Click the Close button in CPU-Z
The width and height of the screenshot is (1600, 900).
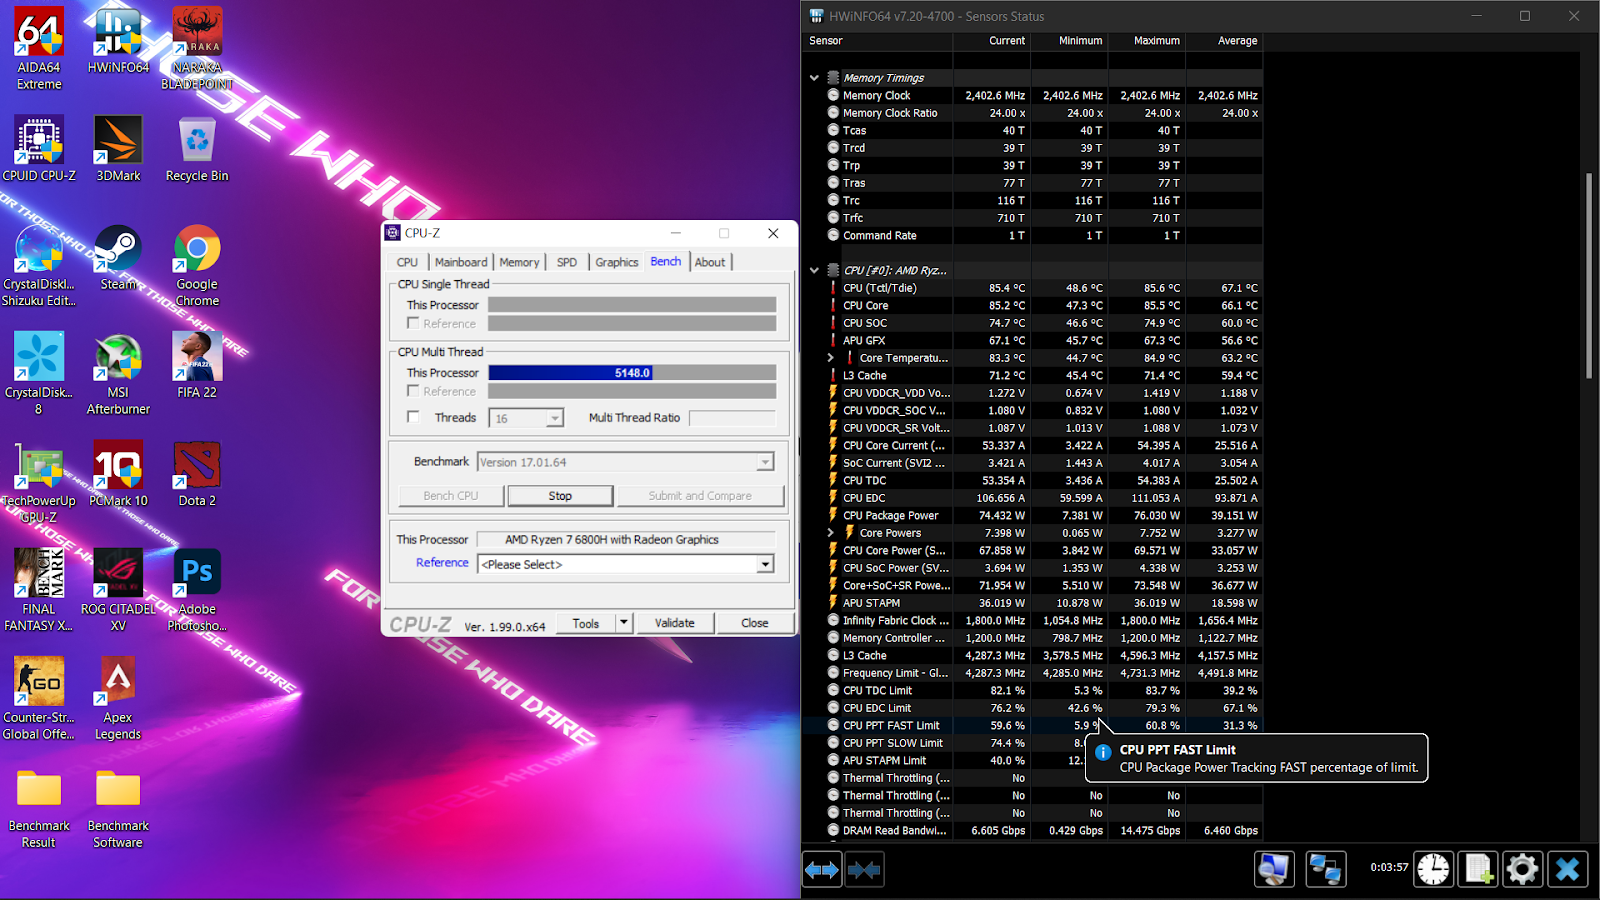(x=755, y=623)
